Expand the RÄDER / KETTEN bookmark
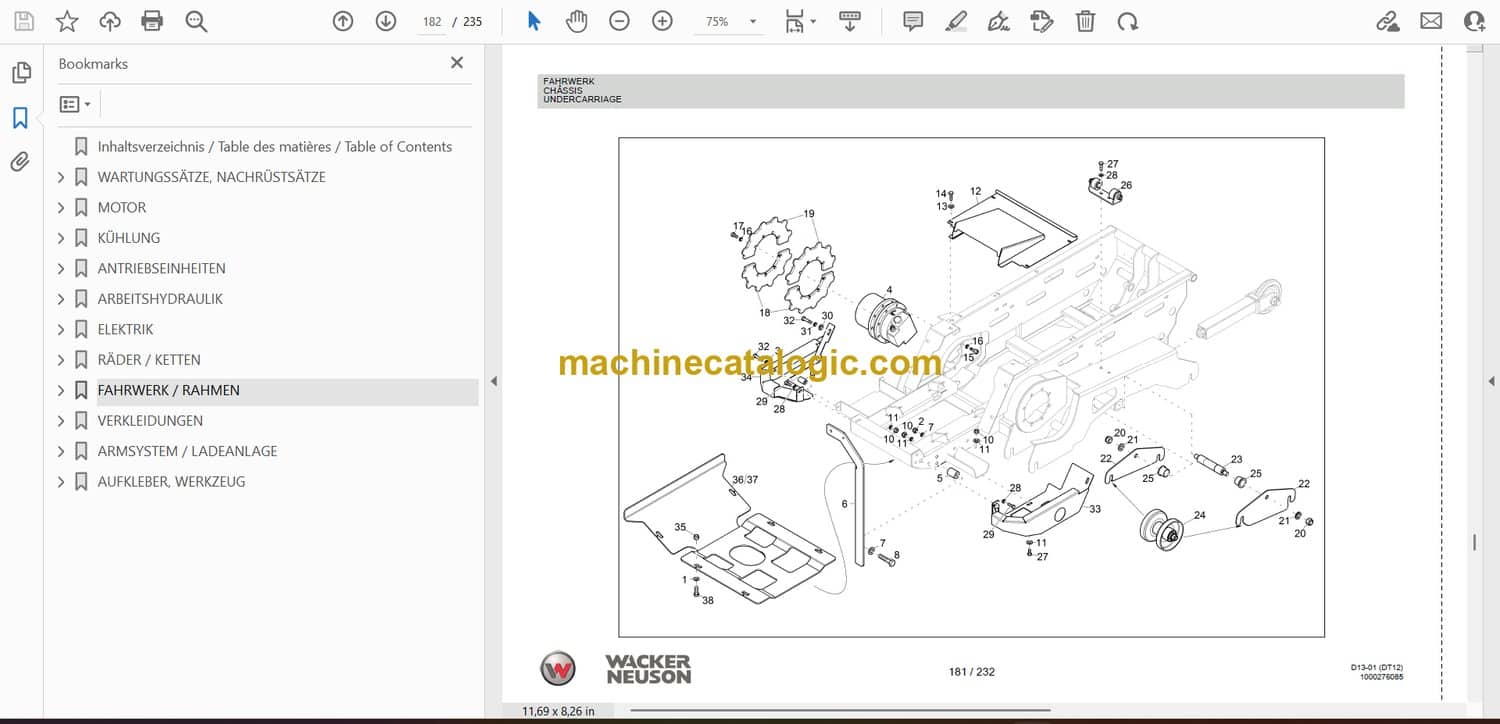This screenshot has height=724, width=1500. click(x=61, y=360)
